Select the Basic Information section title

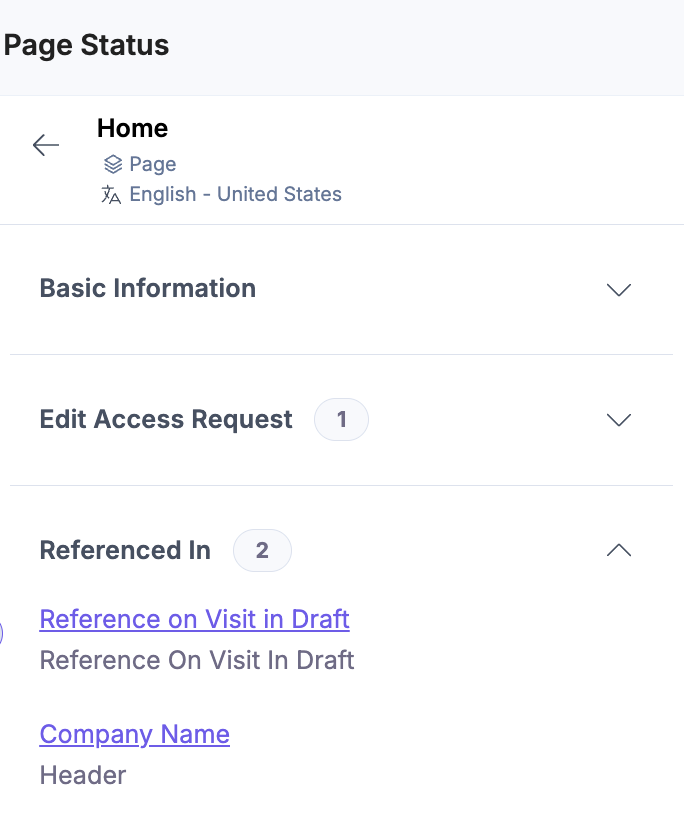click(147, 289)
